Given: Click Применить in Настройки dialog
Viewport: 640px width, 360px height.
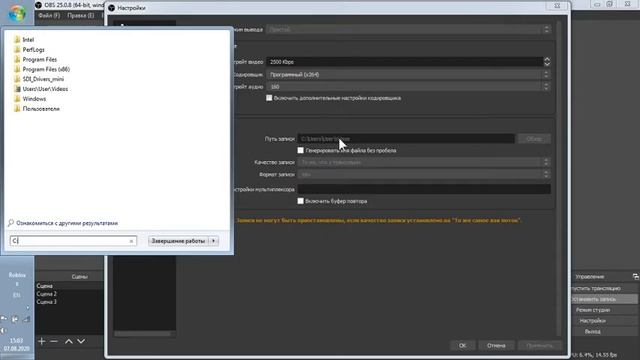Looking at the screenshot, I should click(x=539, y=345).
